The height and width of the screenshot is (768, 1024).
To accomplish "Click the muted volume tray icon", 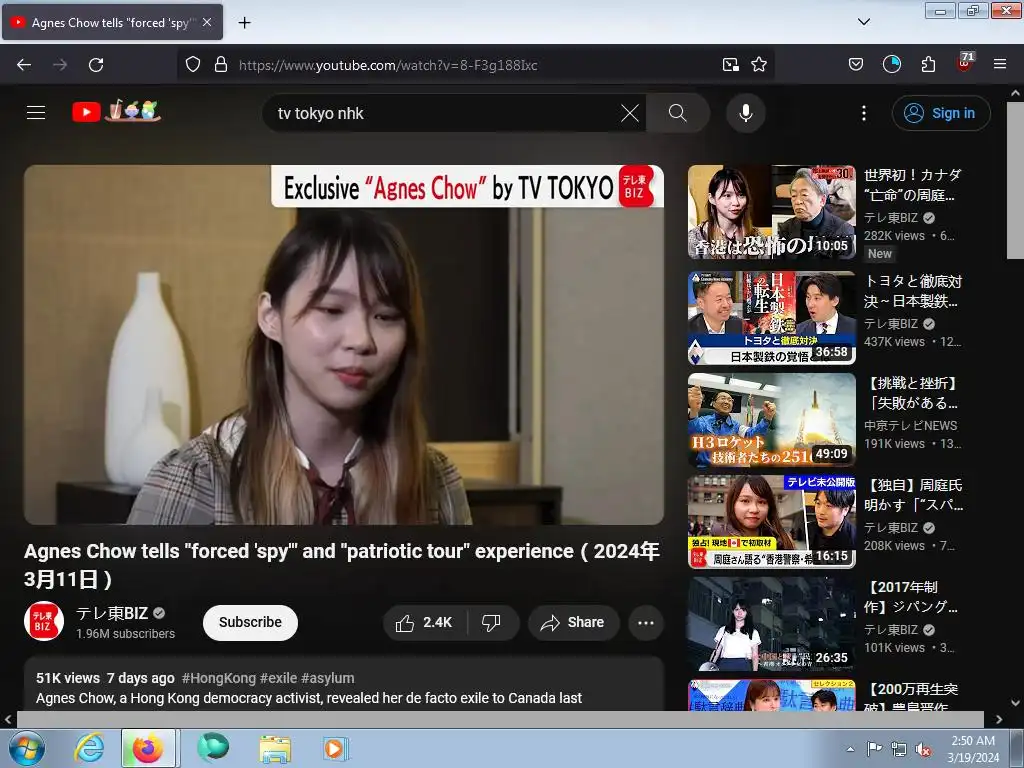I will tap(923, 749).
